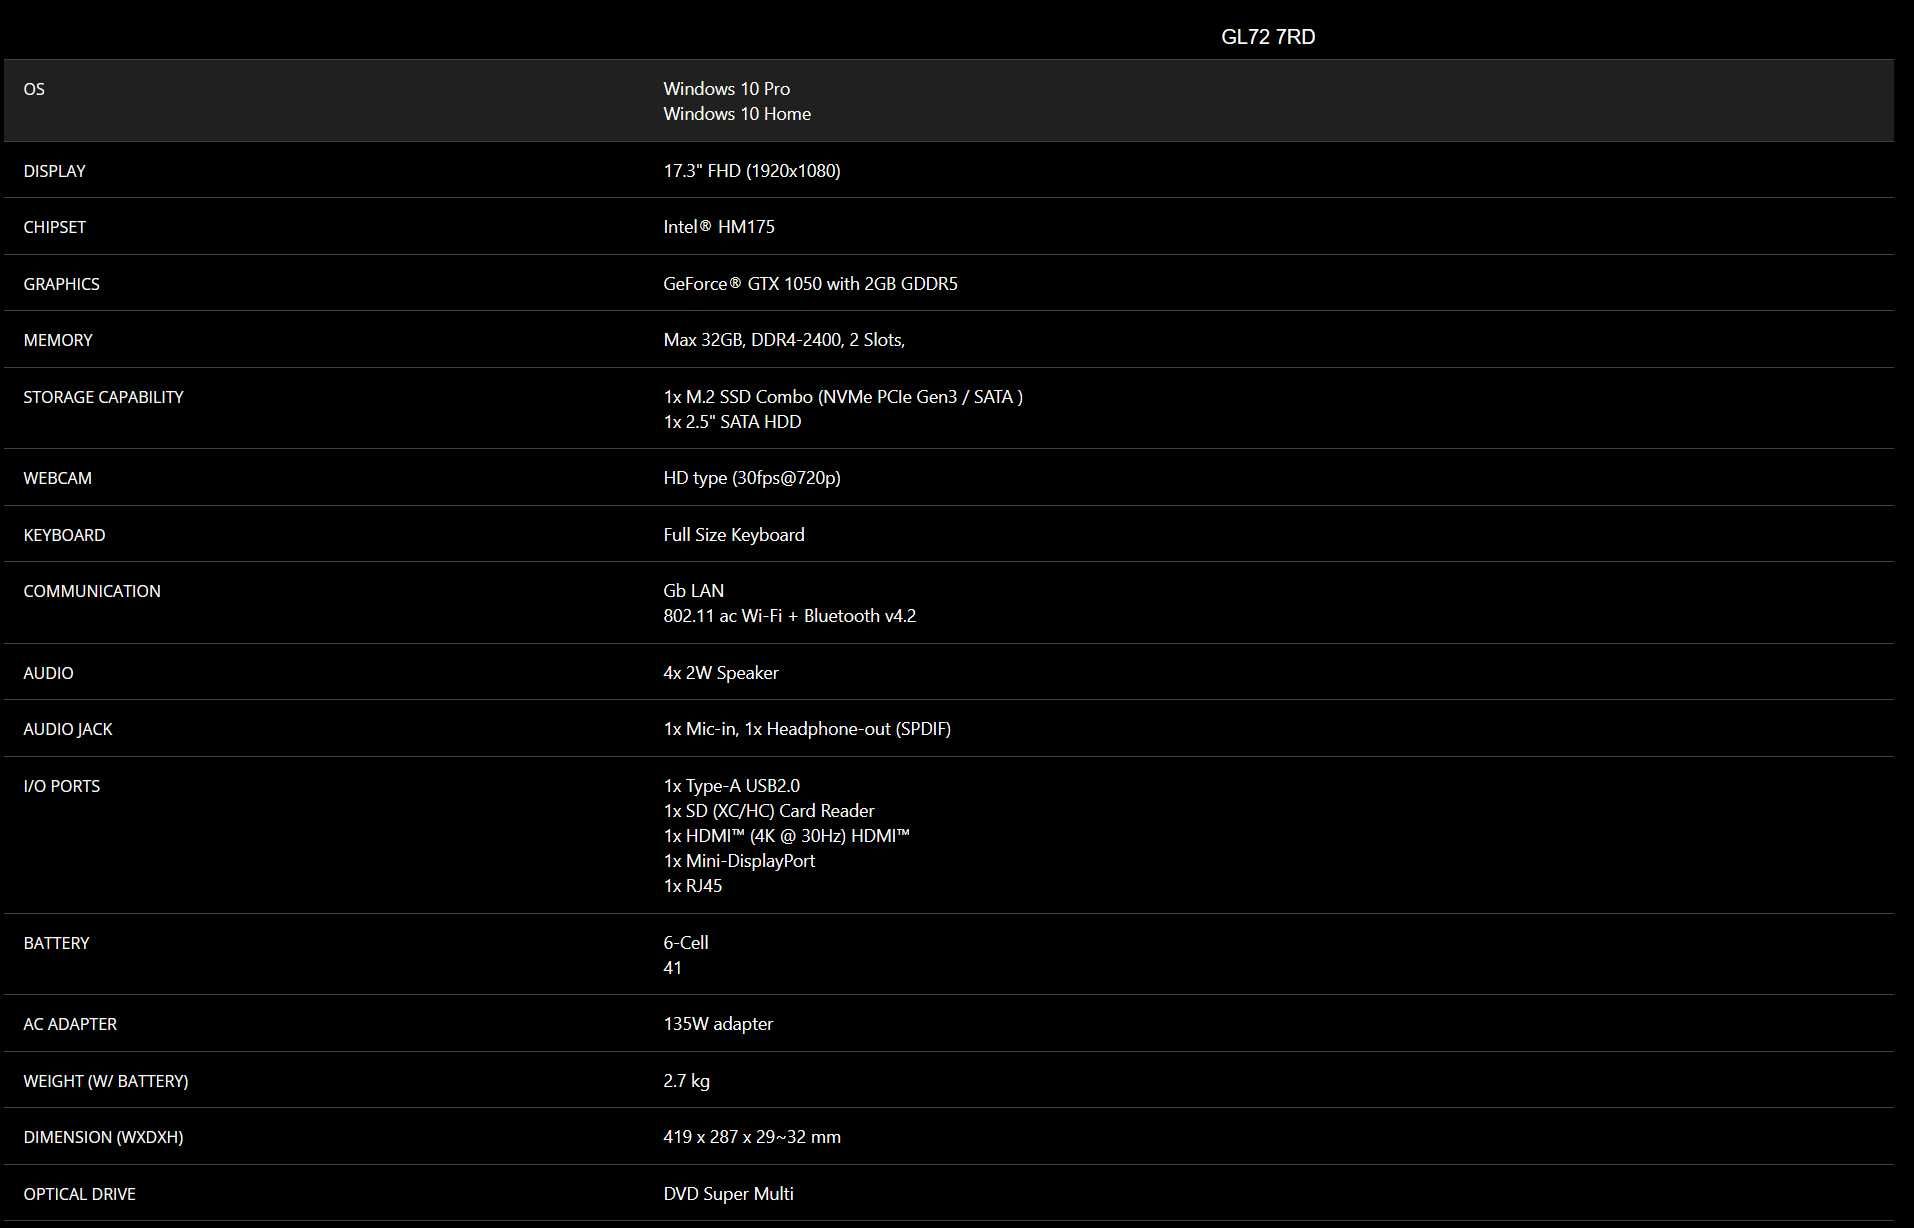Select the HDMI (4K @ 30Hz) line

click(787, 836)
